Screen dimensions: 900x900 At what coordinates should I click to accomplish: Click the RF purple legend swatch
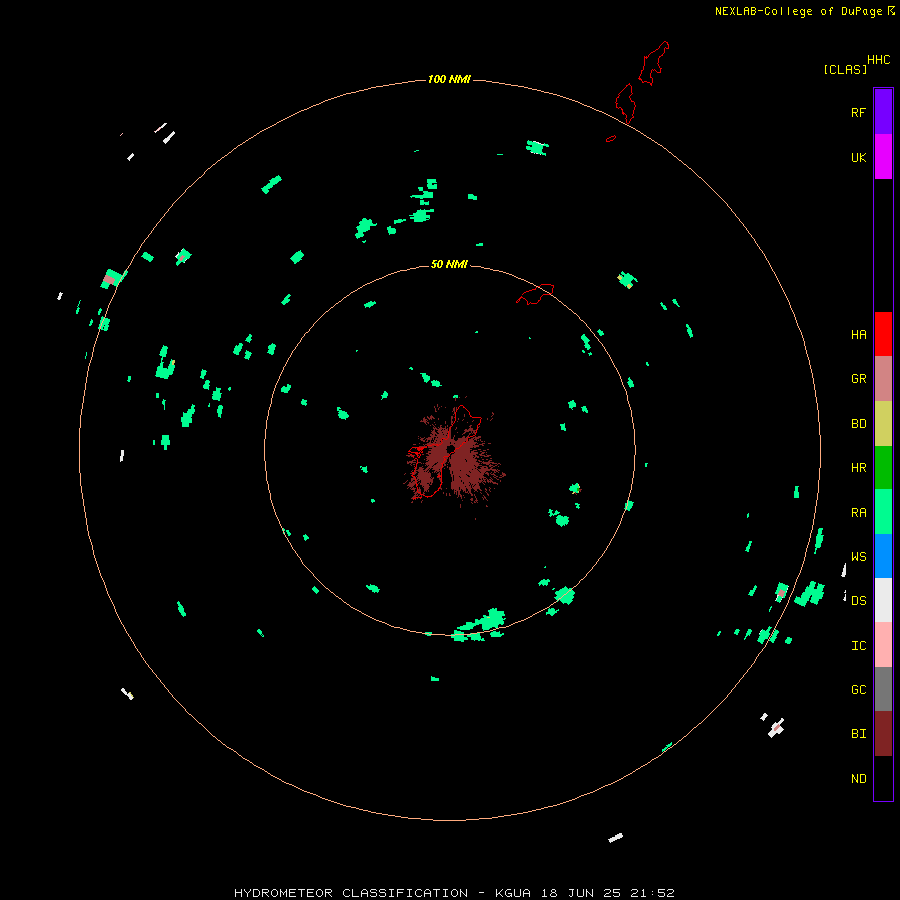(883, 112)
